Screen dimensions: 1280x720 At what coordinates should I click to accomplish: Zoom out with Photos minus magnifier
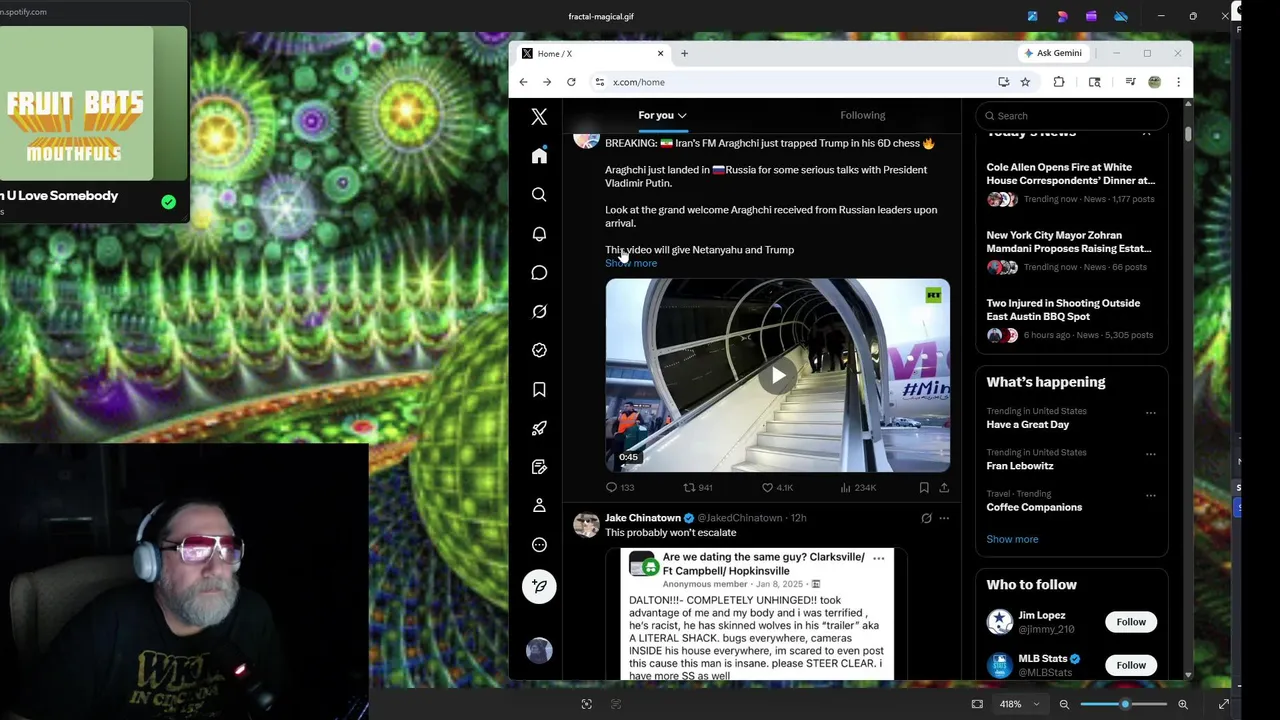click(x=1064, y=704)
